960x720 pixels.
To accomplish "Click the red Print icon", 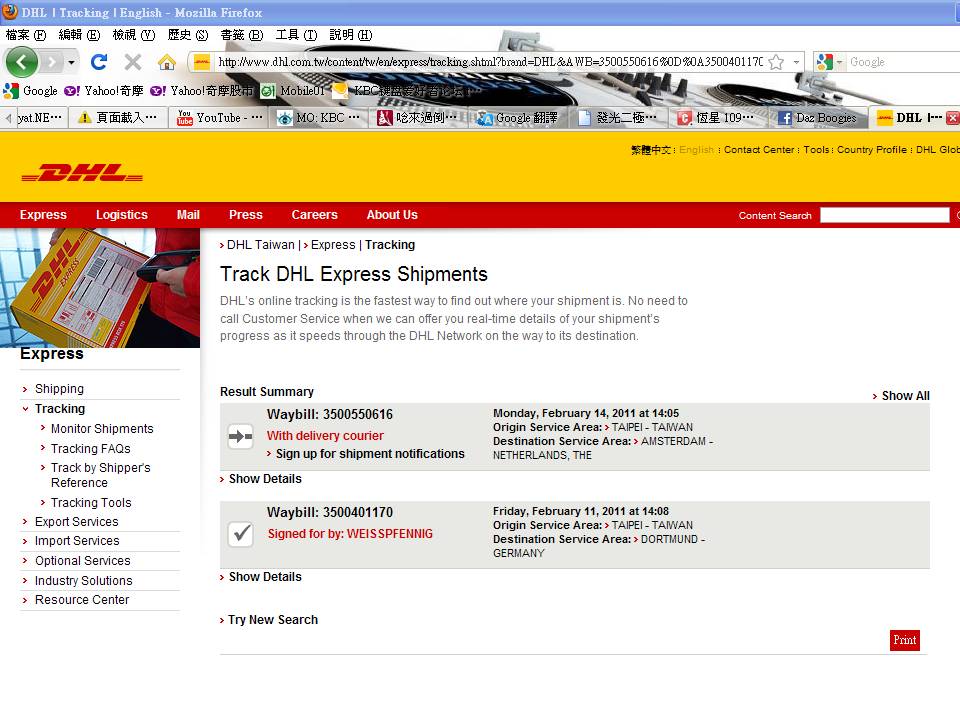I will [904, 640].
